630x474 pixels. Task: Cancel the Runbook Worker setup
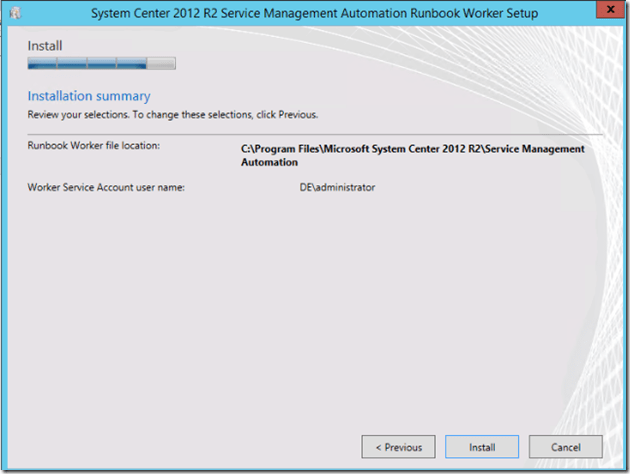pyautogui.click(x=566, y=447)
